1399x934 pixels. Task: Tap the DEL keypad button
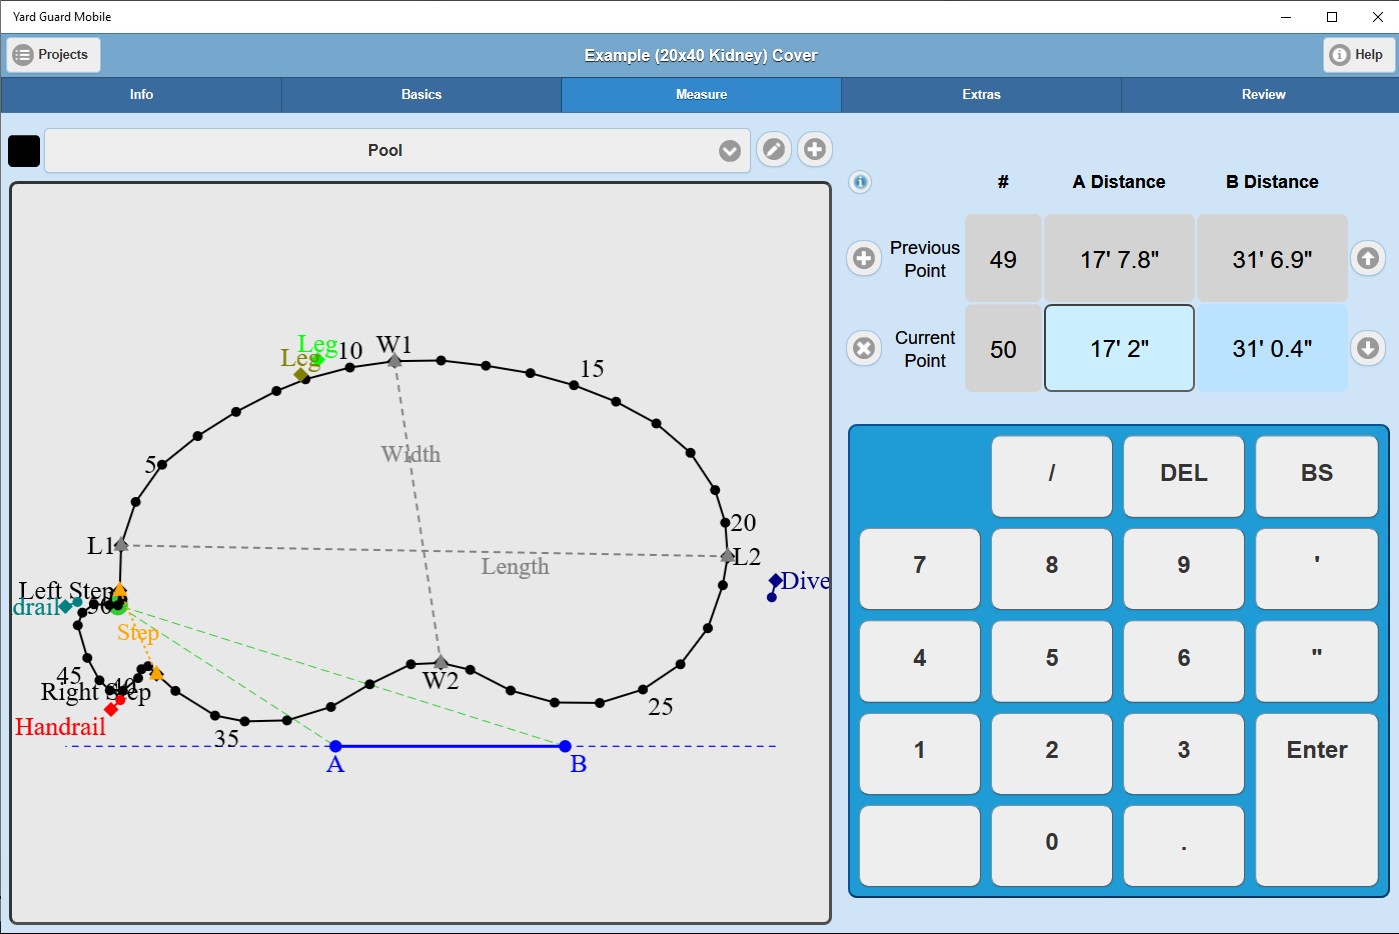(1184, 473)
